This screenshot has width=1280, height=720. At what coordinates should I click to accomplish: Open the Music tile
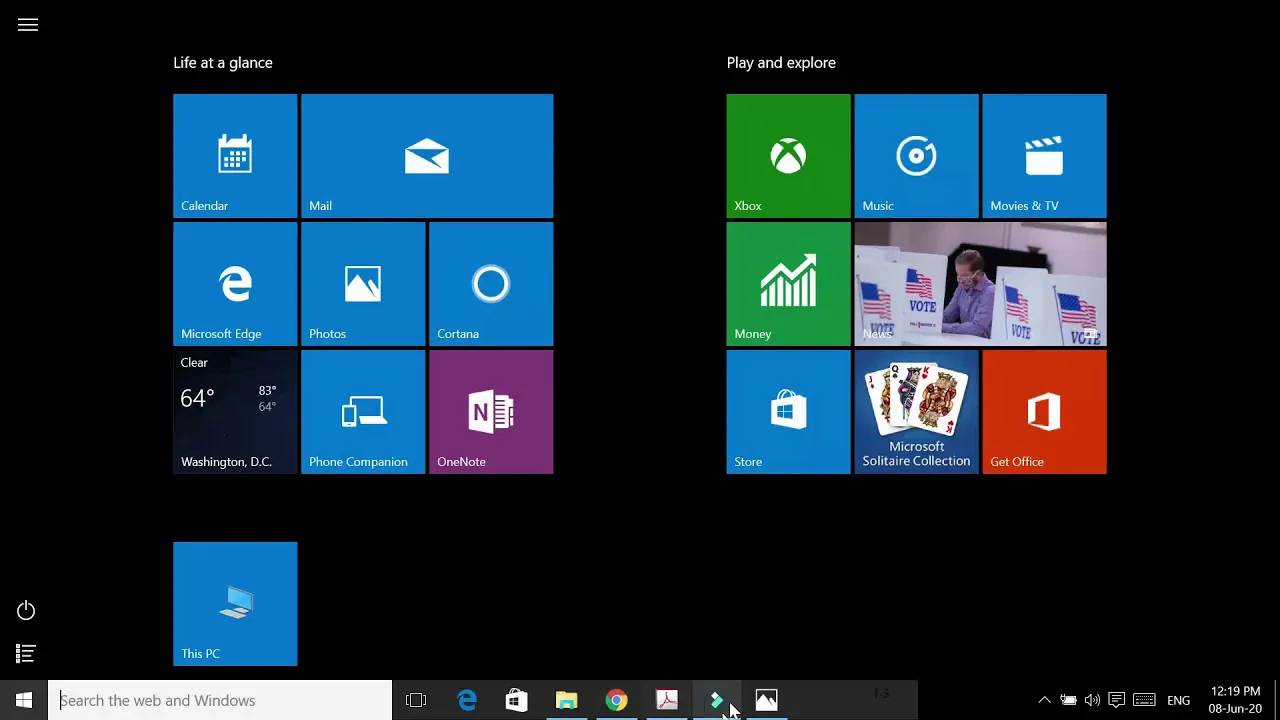tap(916, 156)
